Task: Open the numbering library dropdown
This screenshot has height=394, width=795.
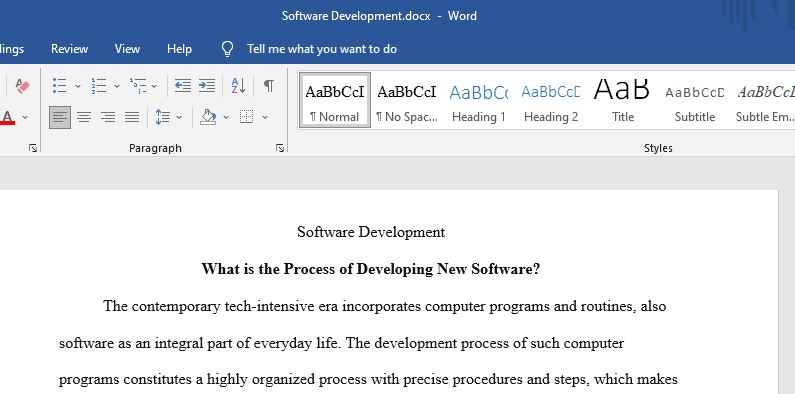Action: click(x=117, y=86)
